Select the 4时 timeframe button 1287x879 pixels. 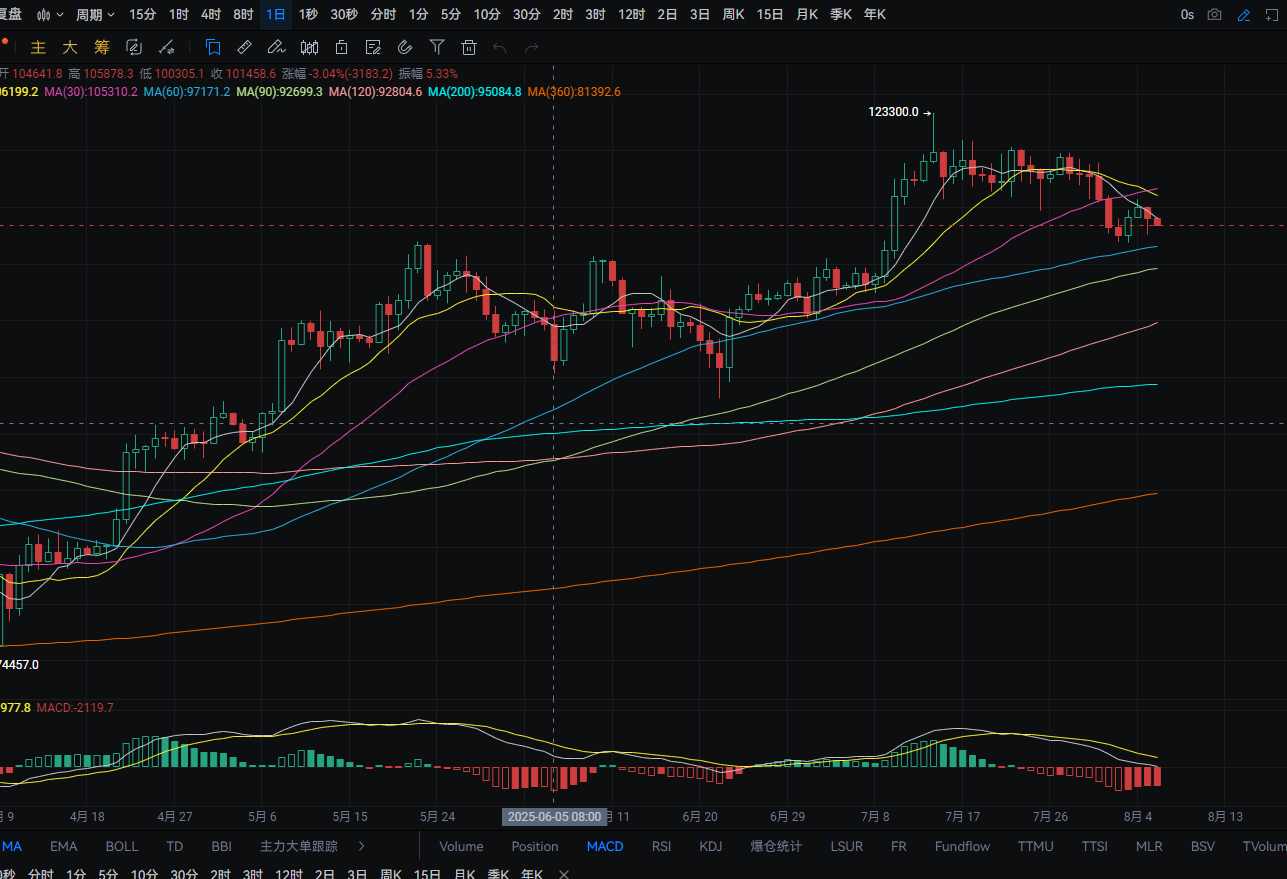click(211, 15)
